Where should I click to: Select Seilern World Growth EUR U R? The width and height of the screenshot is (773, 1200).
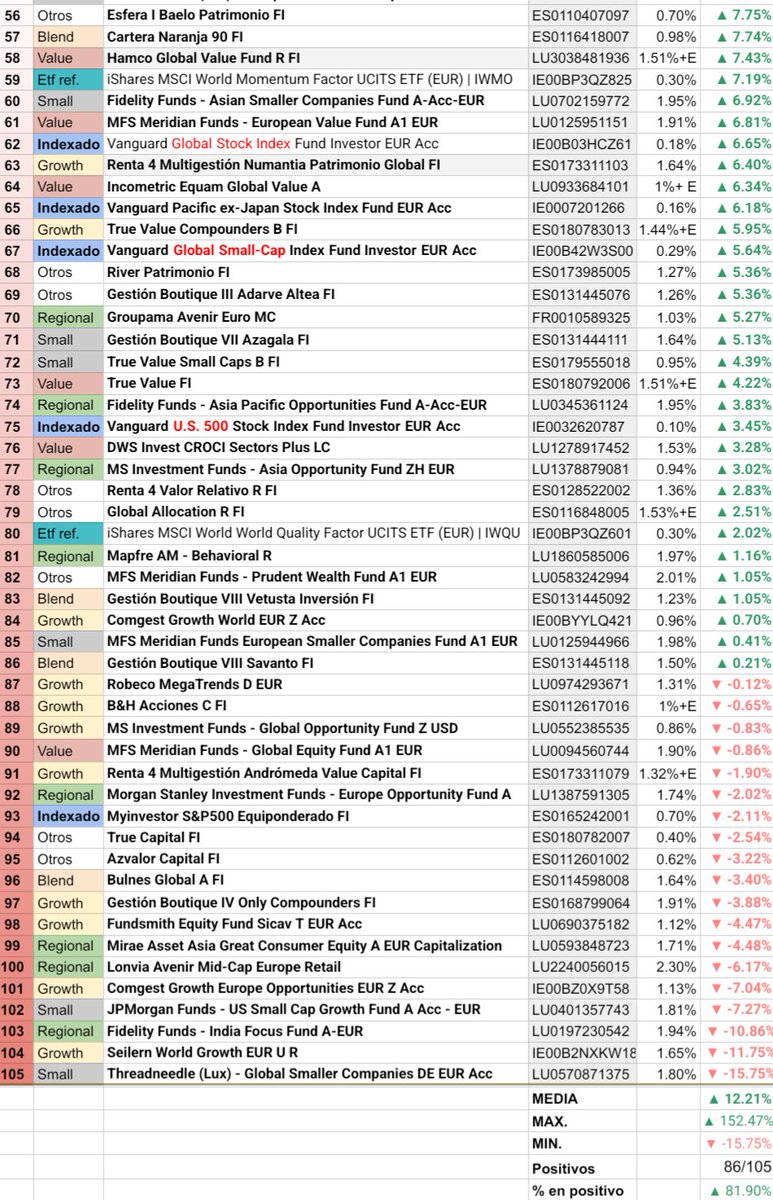202,1053
